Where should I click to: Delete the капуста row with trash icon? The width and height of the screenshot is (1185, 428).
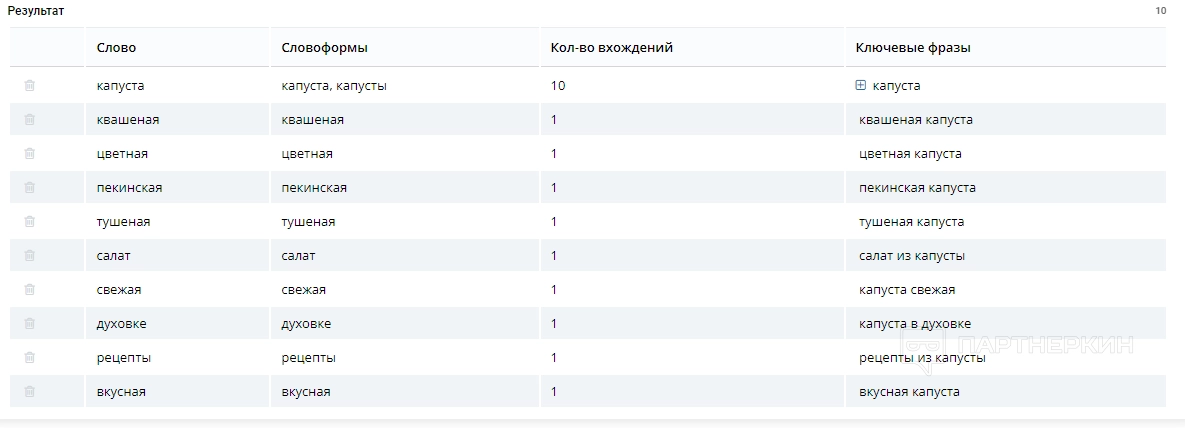(30, 86)
